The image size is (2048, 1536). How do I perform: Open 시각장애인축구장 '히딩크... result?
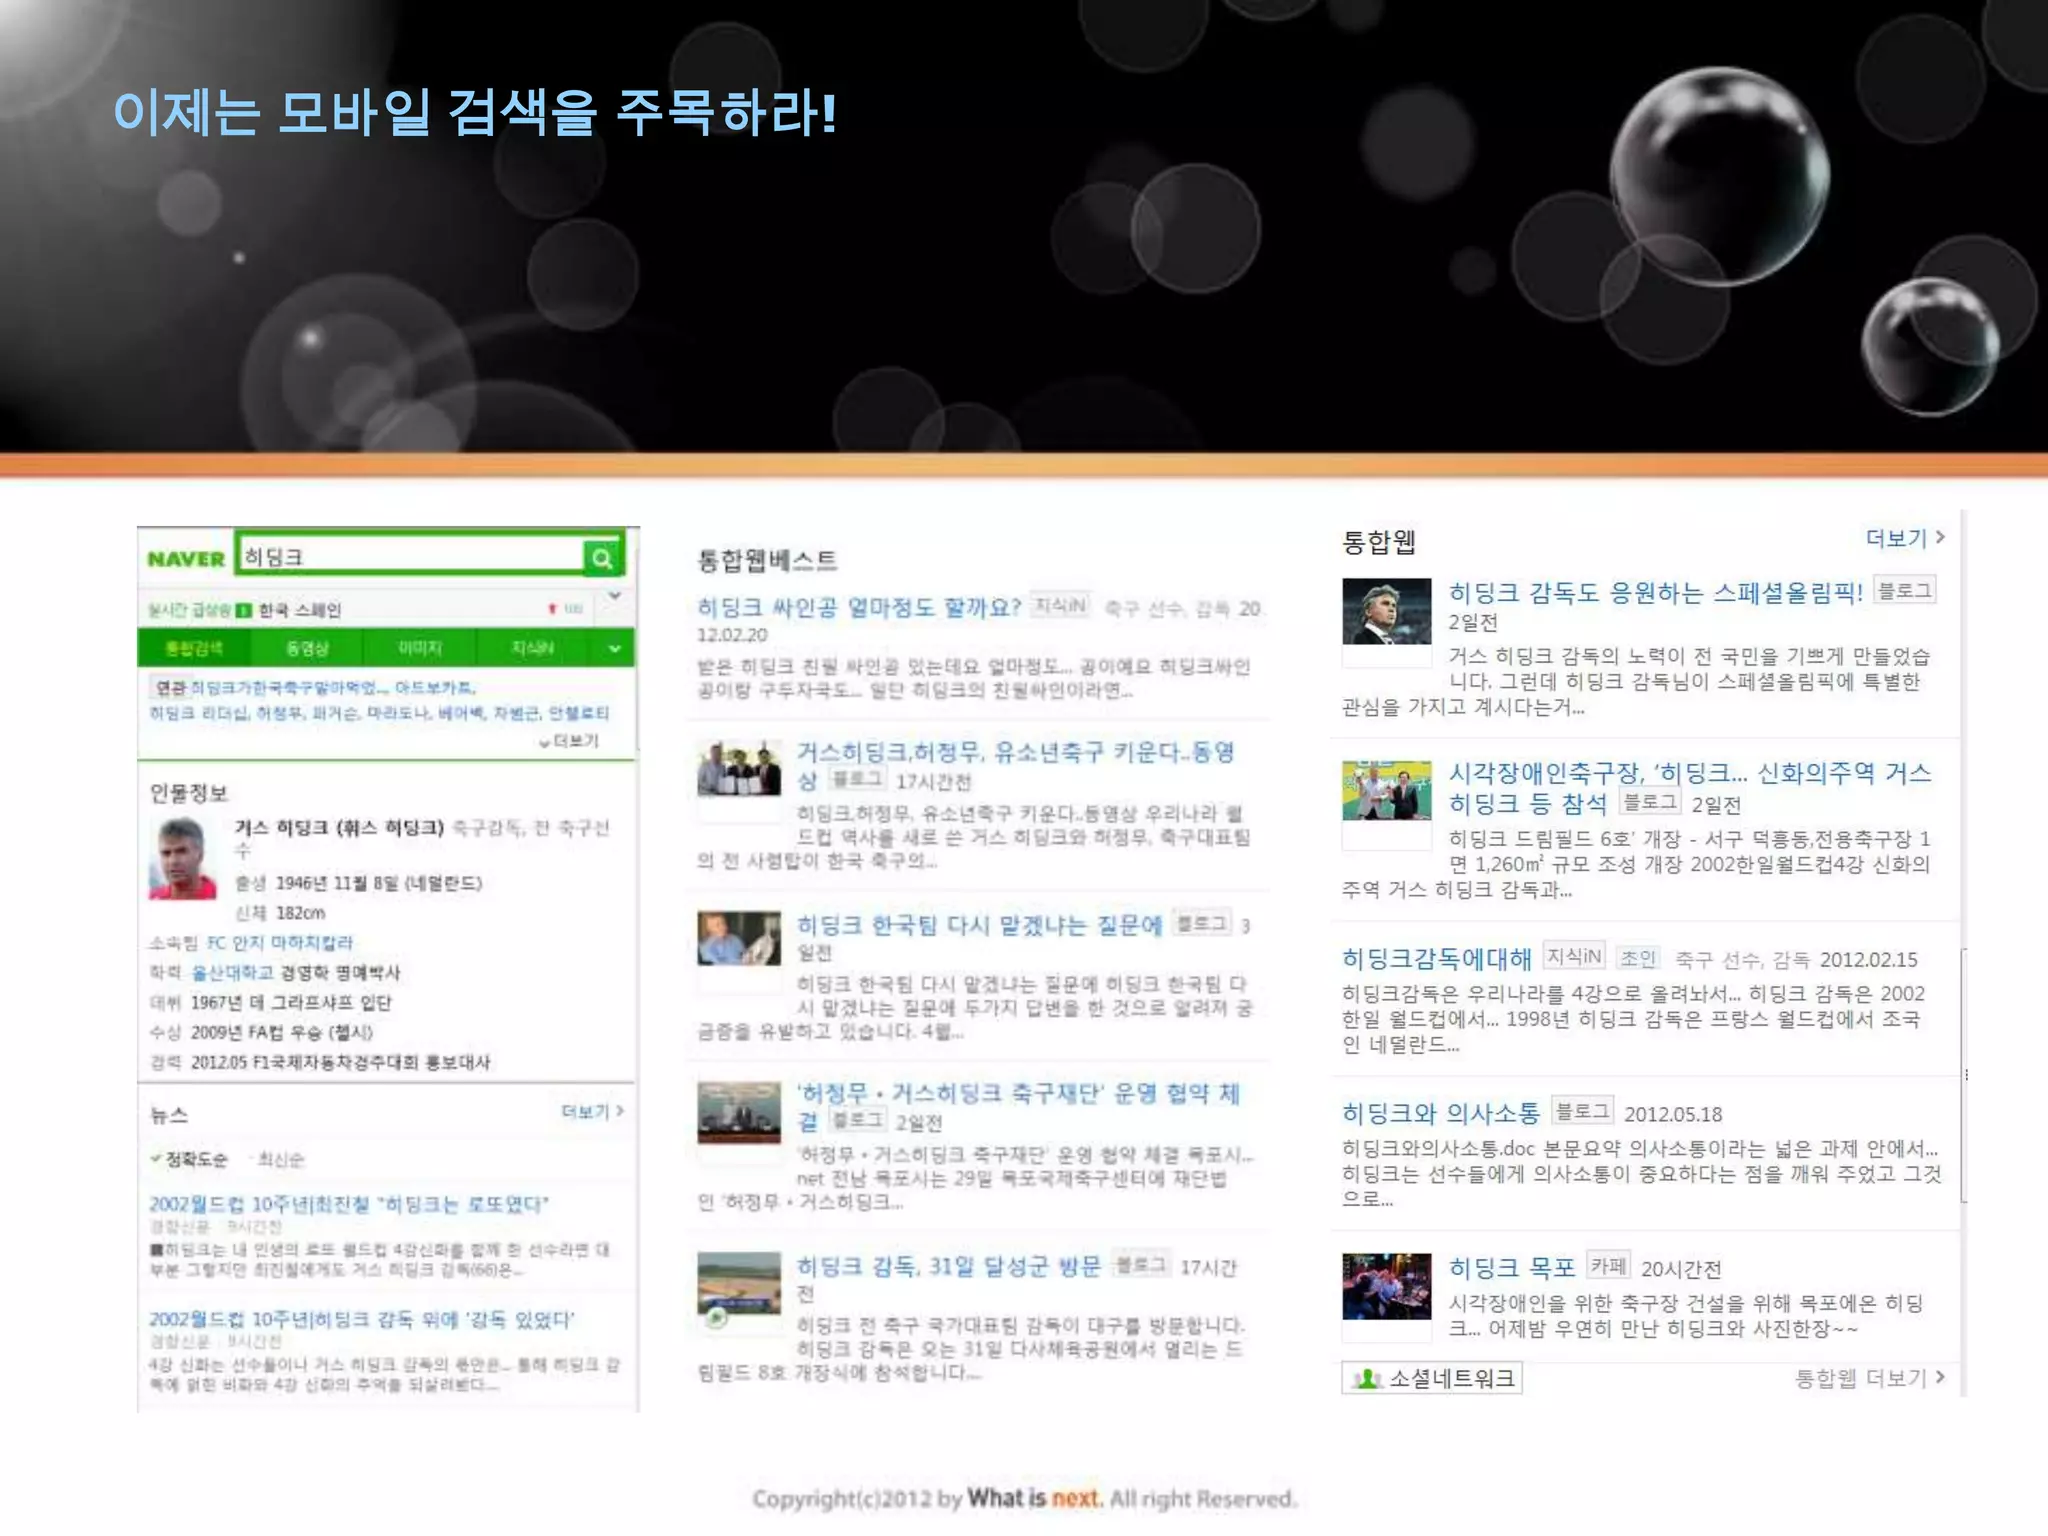[1690, 788]
